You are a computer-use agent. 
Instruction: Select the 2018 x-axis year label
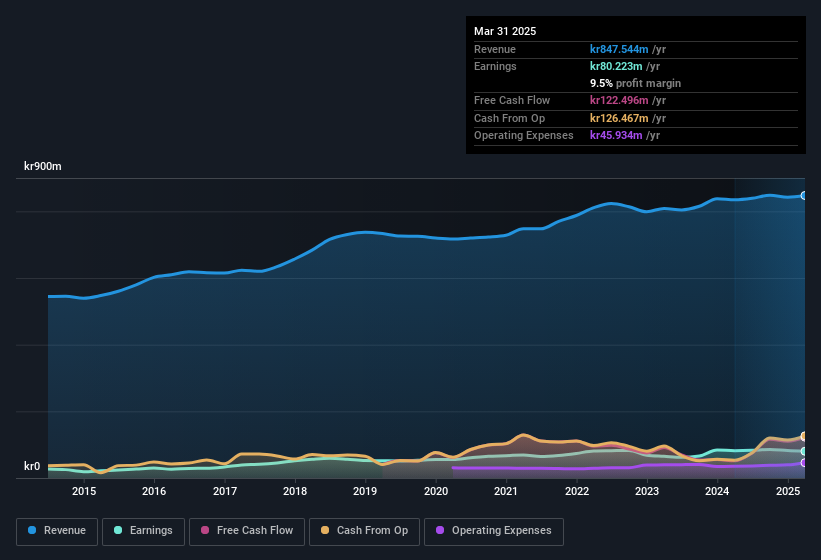(295, 491)
